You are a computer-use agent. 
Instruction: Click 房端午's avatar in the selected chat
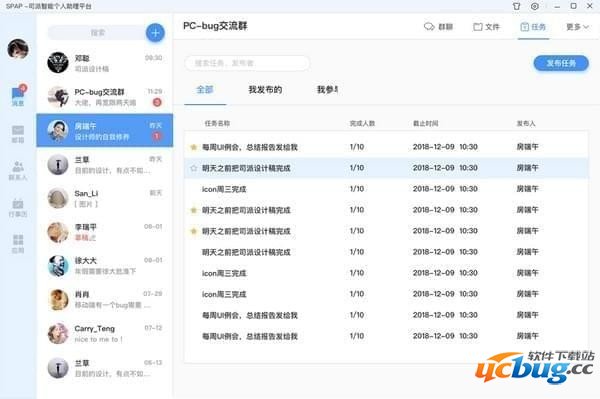click(58, 130)
